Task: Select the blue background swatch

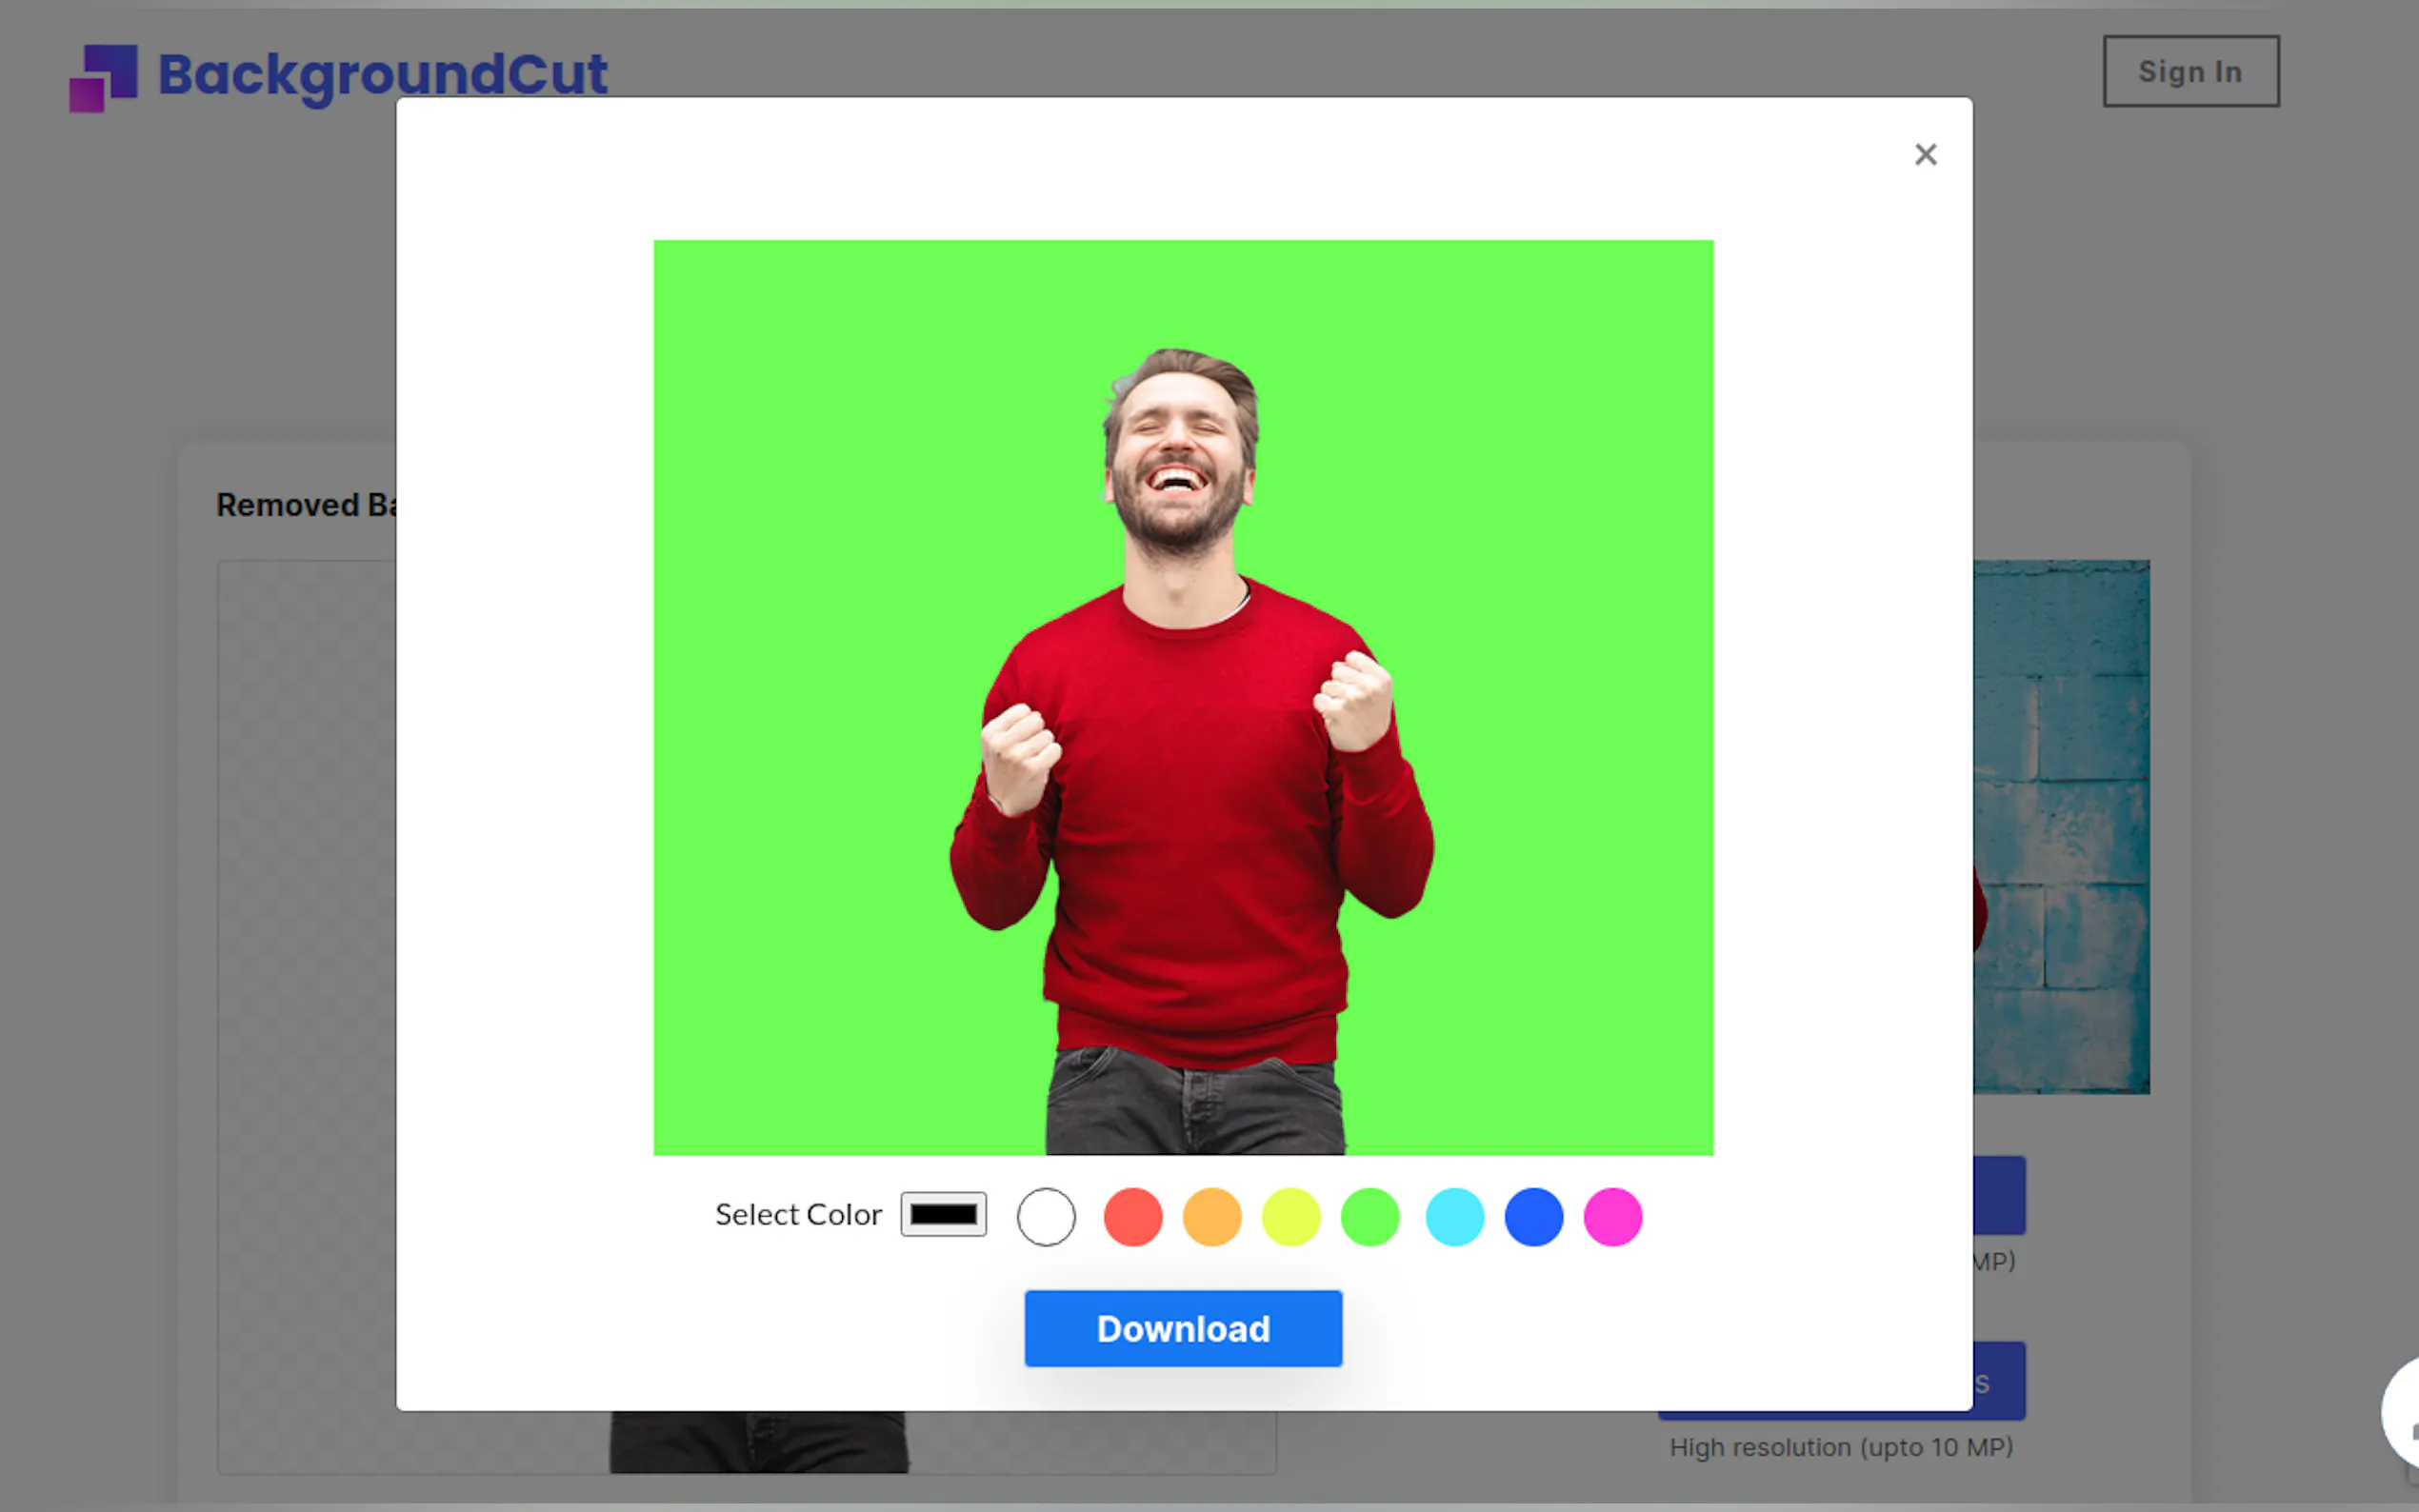Action: coord(1533,1217)
